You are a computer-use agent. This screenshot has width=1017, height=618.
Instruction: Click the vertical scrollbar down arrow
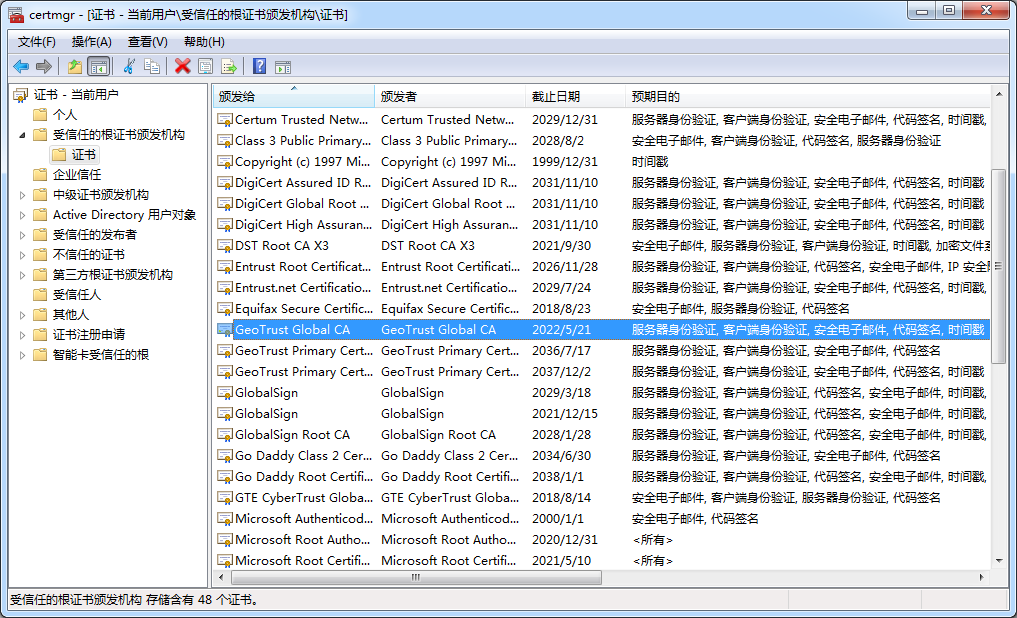(x=999, y=560)
